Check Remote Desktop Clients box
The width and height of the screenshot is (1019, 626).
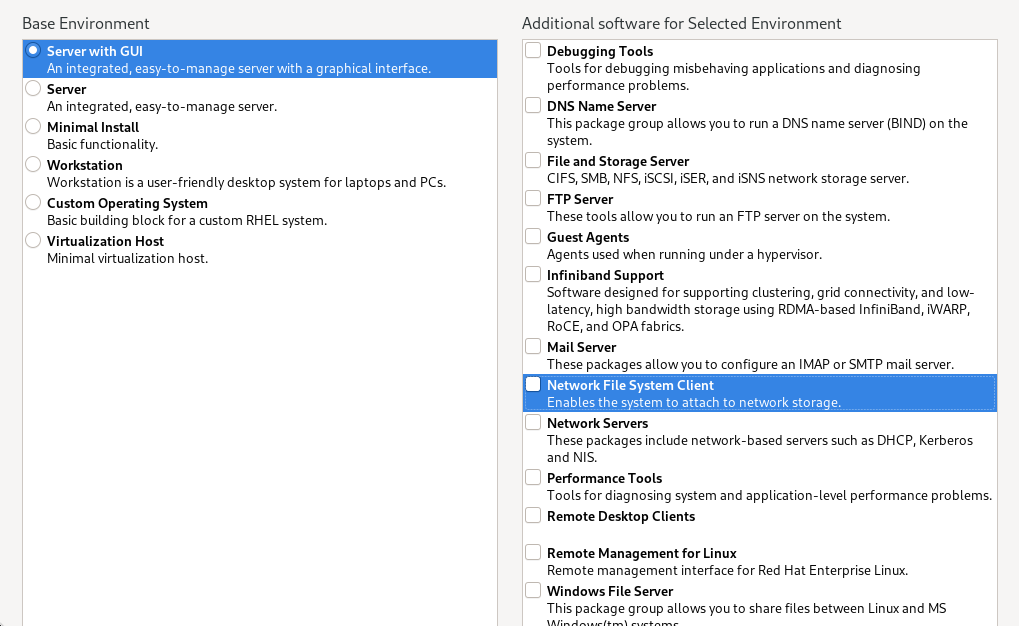534,516
